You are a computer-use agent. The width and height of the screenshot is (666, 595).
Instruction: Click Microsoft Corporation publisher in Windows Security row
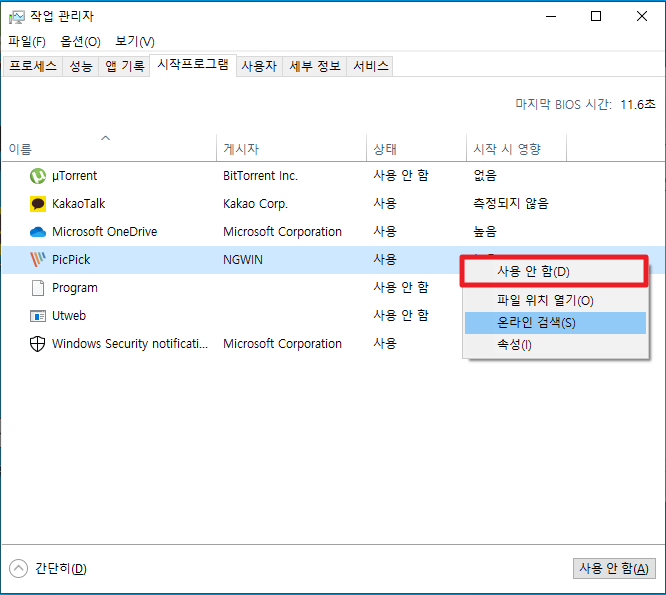(282, 344)
